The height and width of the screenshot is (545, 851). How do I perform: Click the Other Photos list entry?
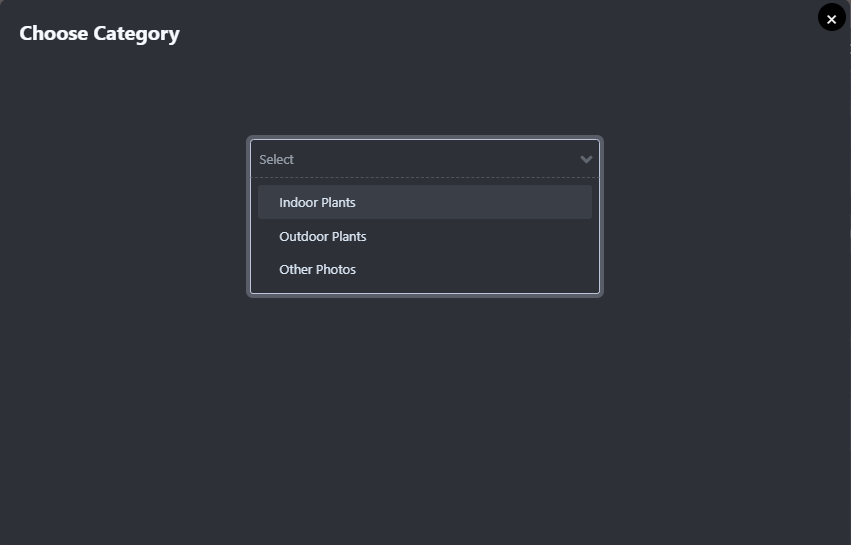(317, 270)
